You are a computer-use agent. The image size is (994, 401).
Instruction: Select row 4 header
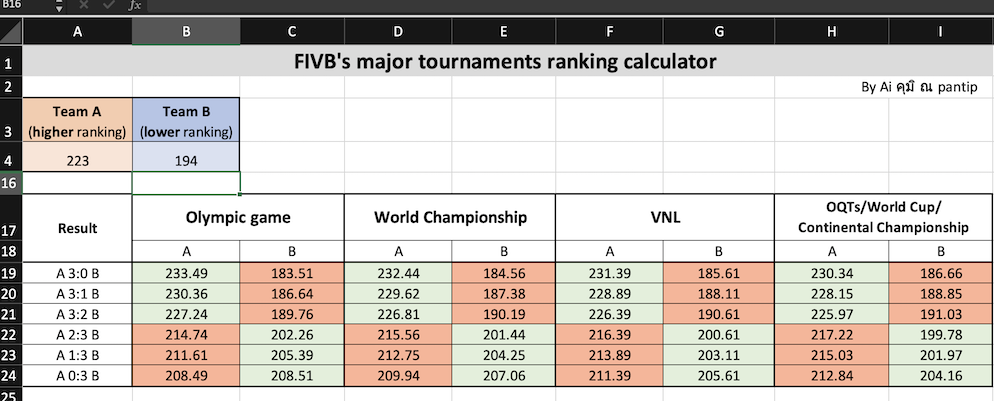click(11, 160)
